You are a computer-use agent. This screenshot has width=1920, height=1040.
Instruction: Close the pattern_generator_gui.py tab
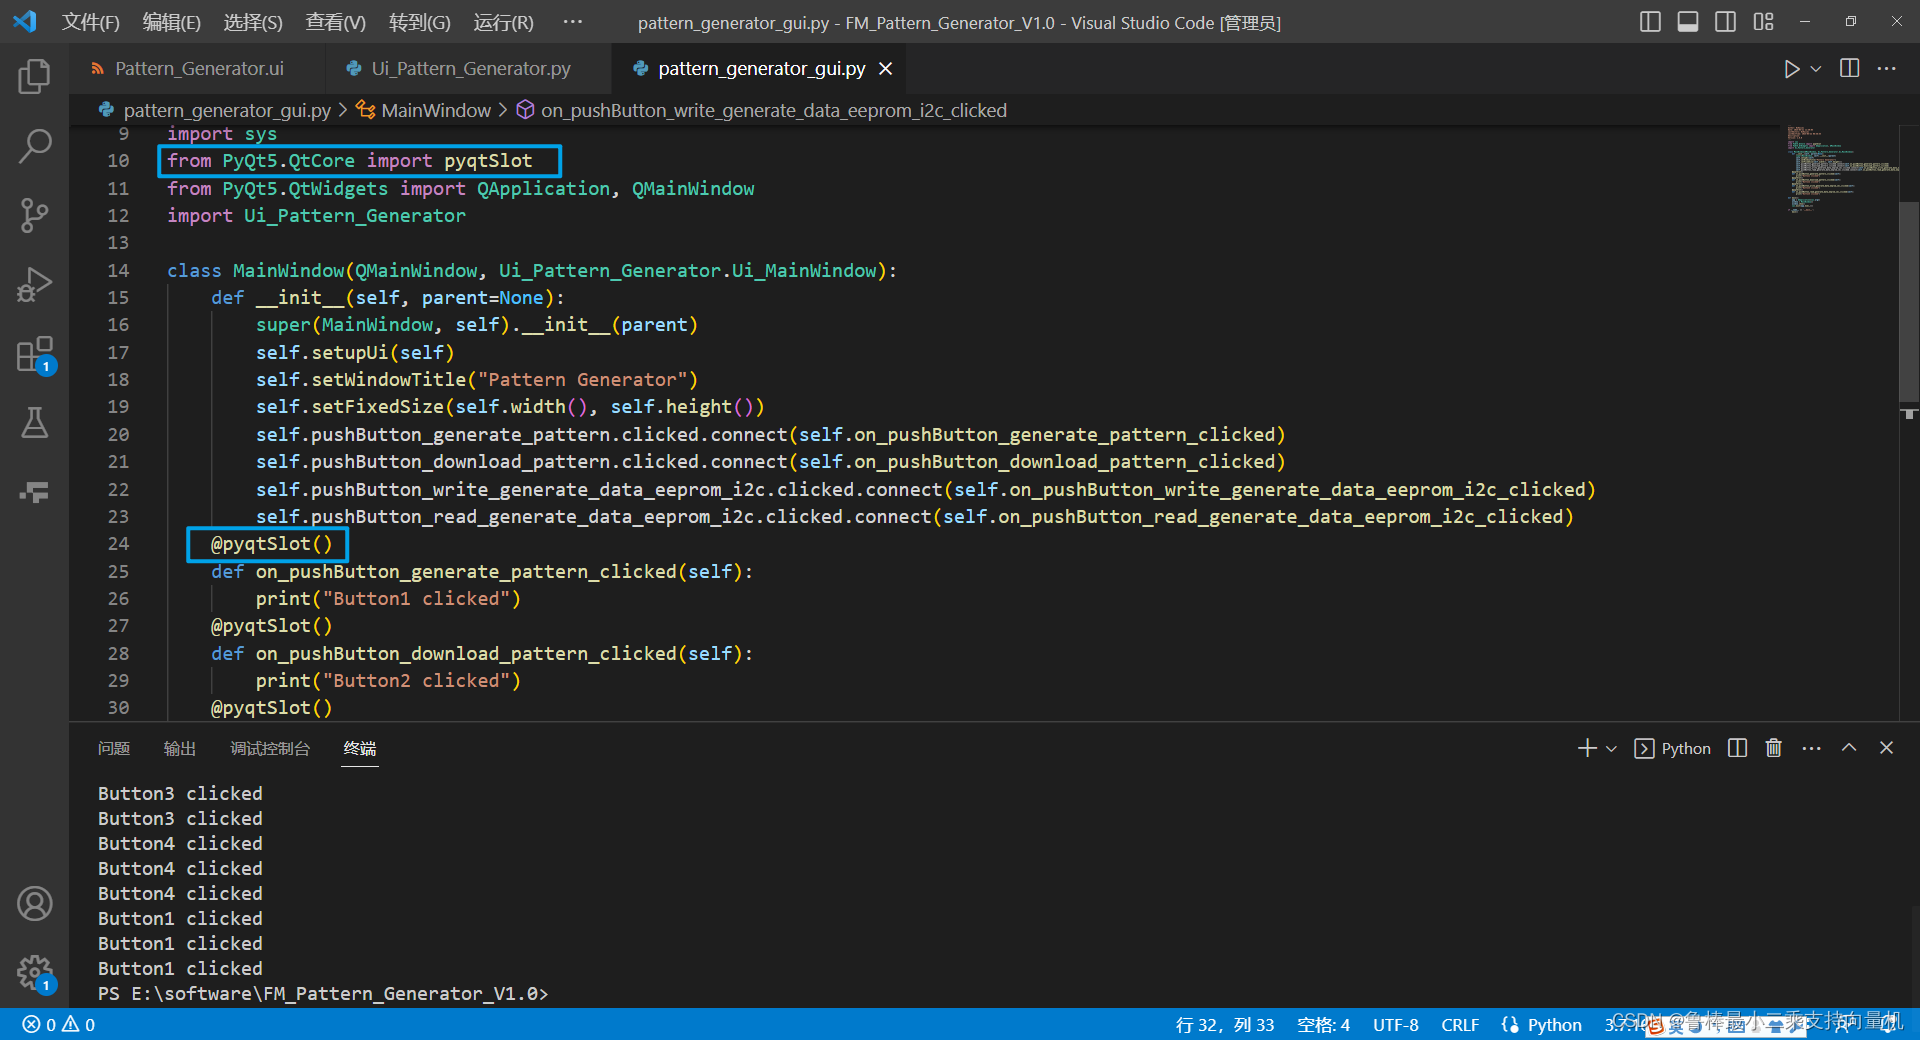point(885,69)
